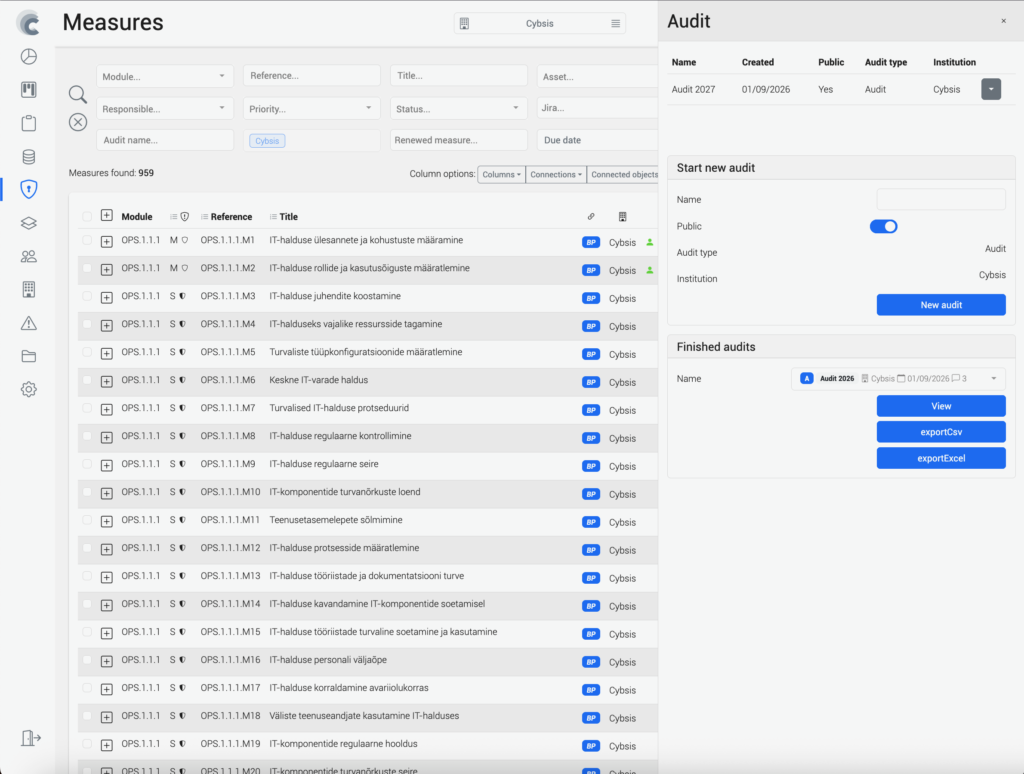
Task: Clear filters with the circled X icon
Action: click(x=78, y=122)
